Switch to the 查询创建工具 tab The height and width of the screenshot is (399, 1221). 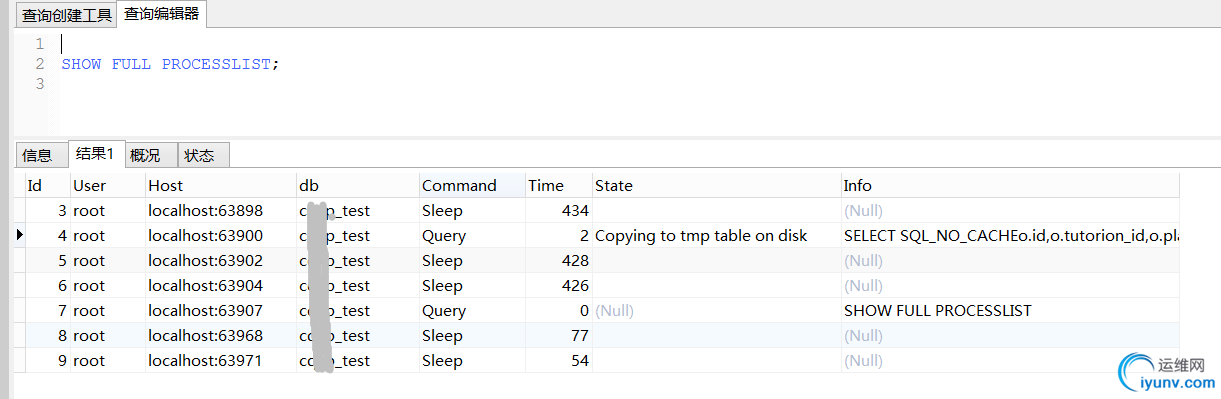tap(67, 15)
